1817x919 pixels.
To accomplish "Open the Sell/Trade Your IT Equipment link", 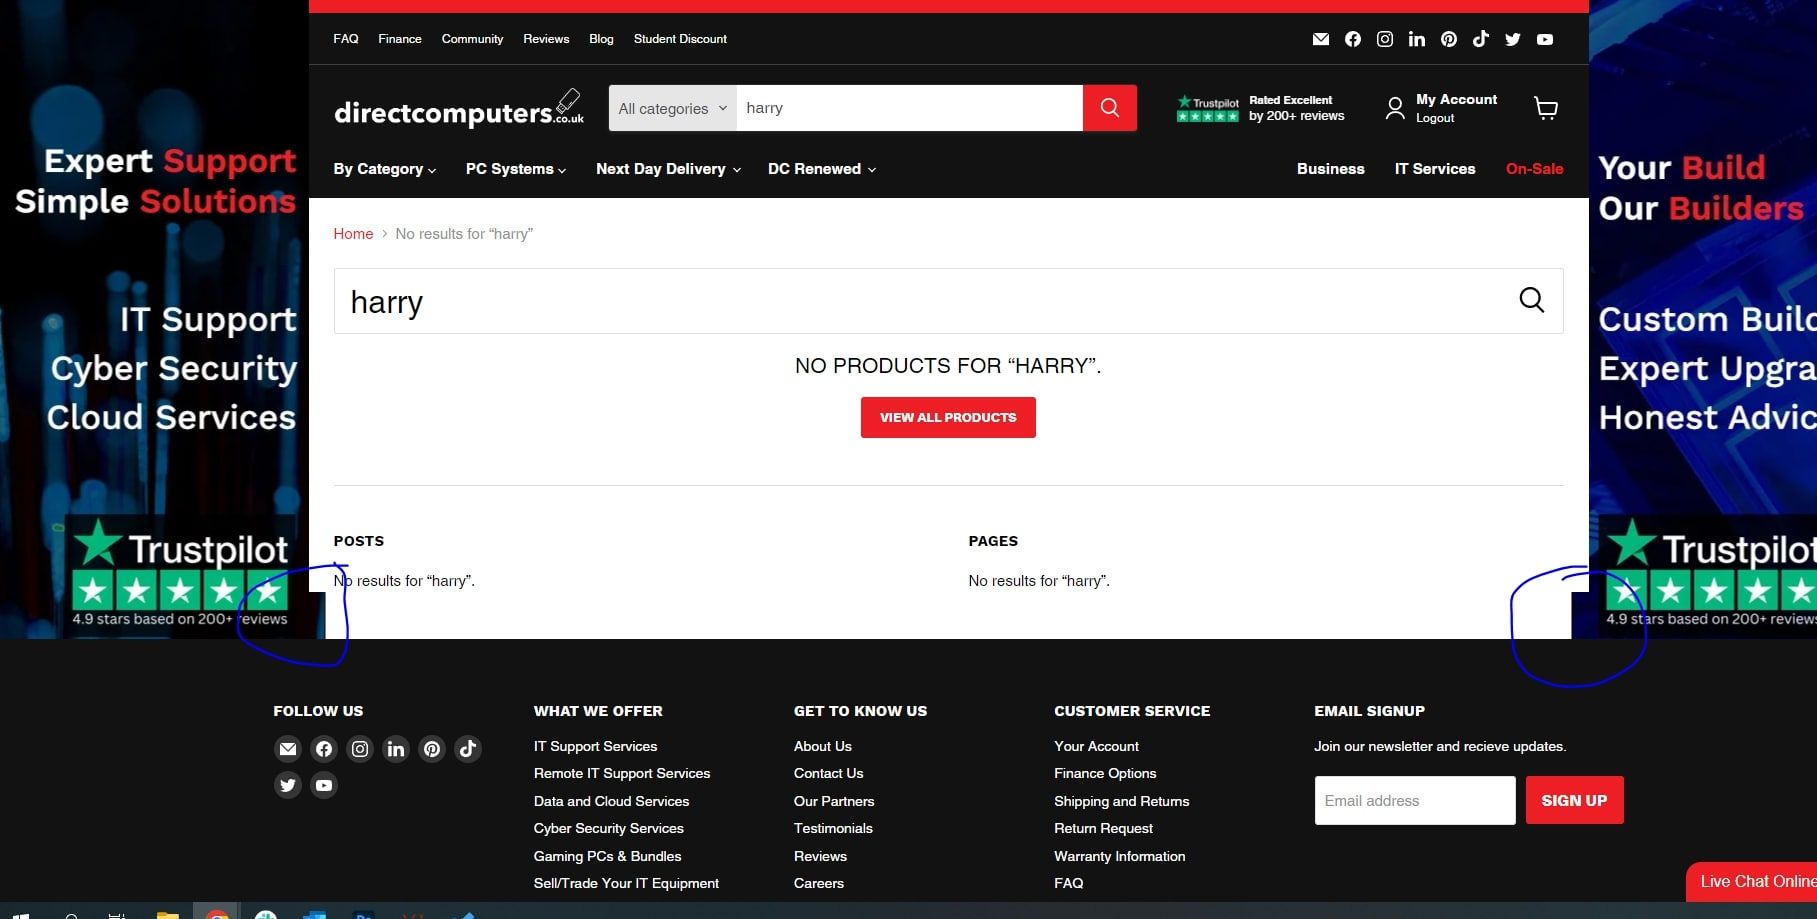I will (x=627, y=883).
